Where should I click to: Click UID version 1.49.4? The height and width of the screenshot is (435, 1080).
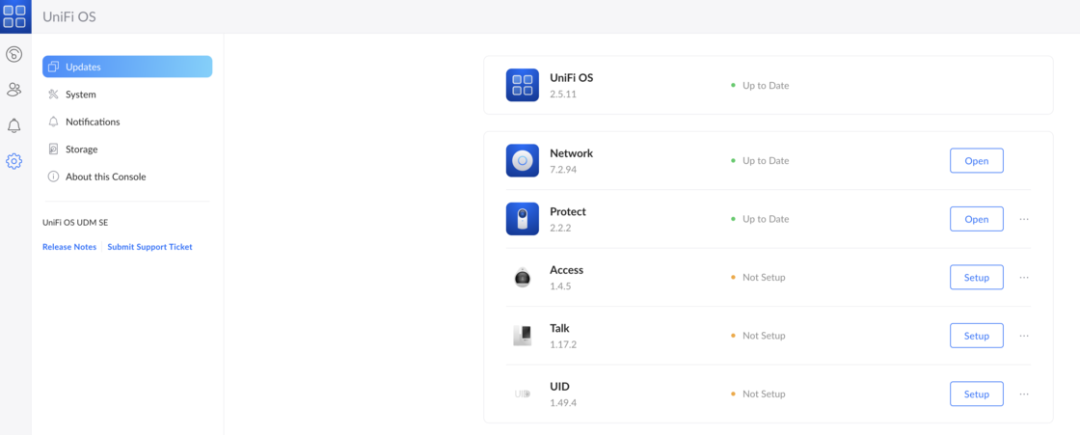coord(563,403)
